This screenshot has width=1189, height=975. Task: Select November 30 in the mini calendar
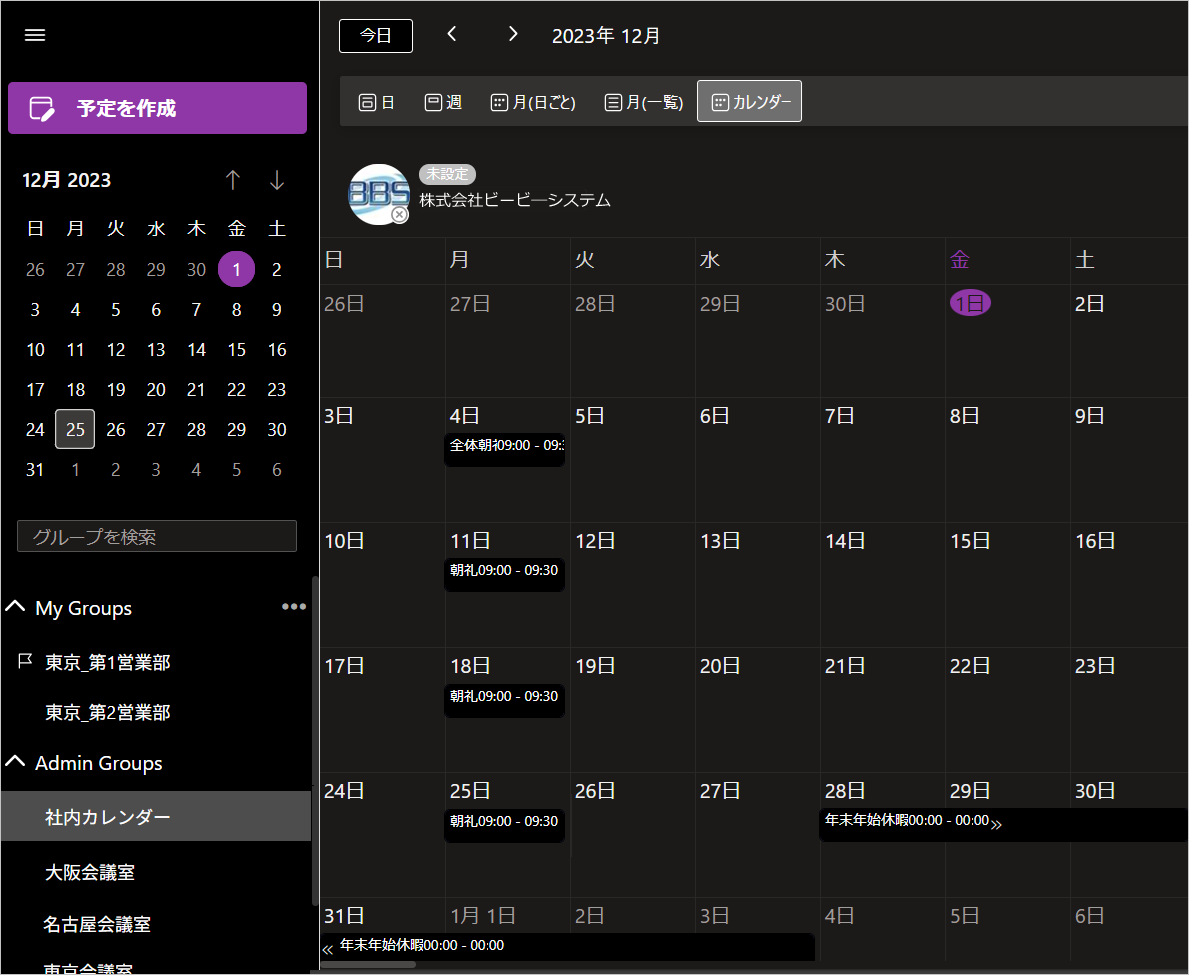point(196,269)
